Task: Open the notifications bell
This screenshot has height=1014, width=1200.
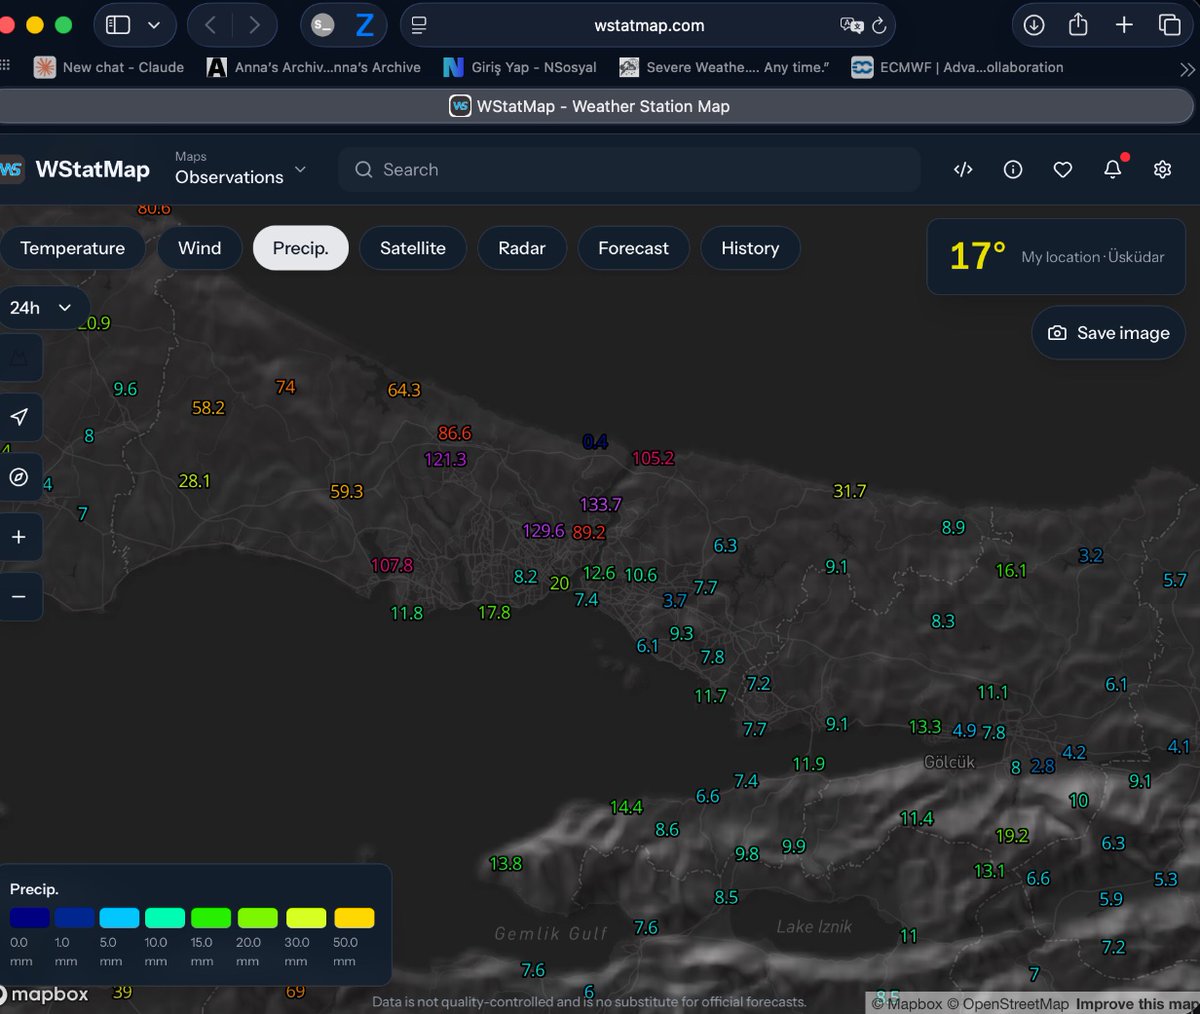Action: click(x=1113, y=169)
